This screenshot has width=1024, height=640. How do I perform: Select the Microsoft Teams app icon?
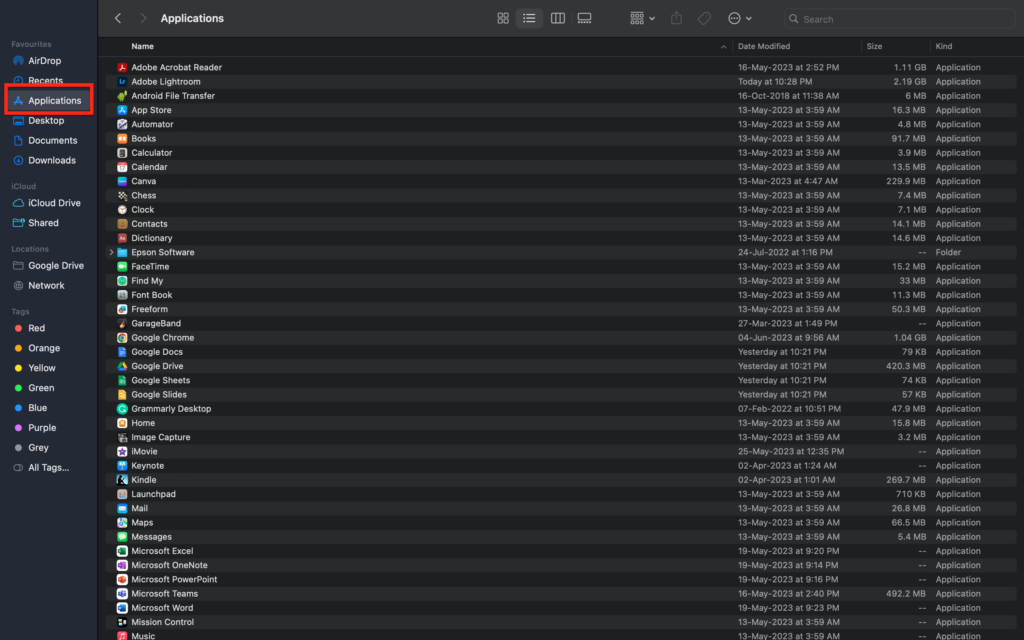(122, 594)
